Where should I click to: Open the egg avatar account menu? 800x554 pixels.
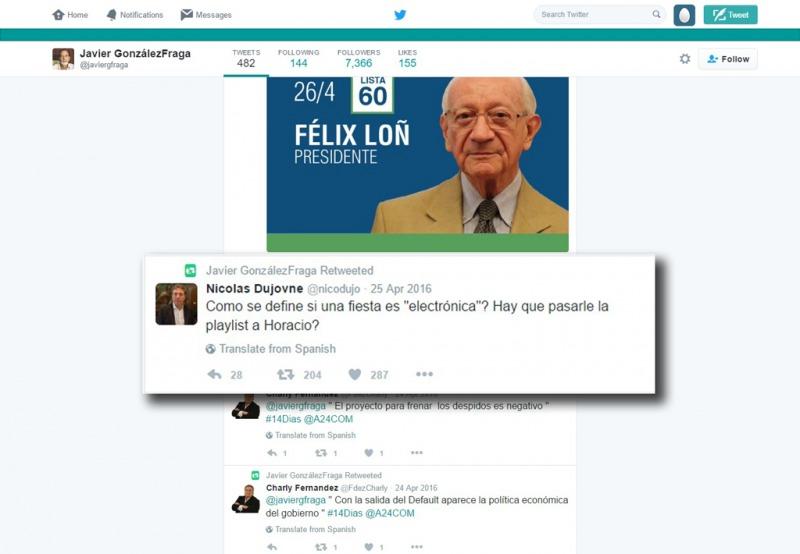(x=684, y=15)
